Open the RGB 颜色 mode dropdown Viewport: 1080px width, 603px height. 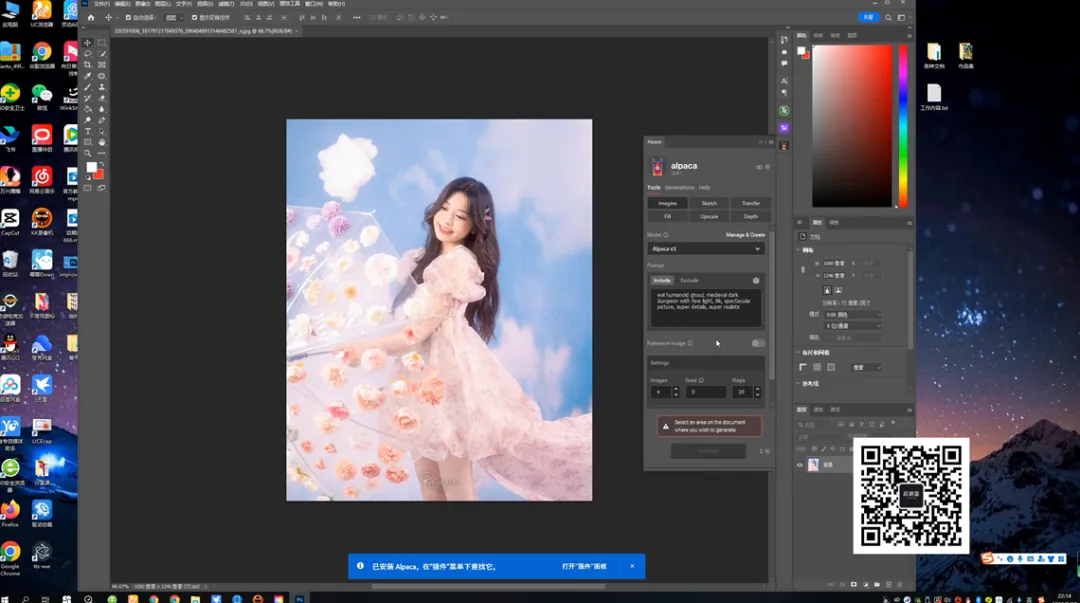[x=852, y=314]
